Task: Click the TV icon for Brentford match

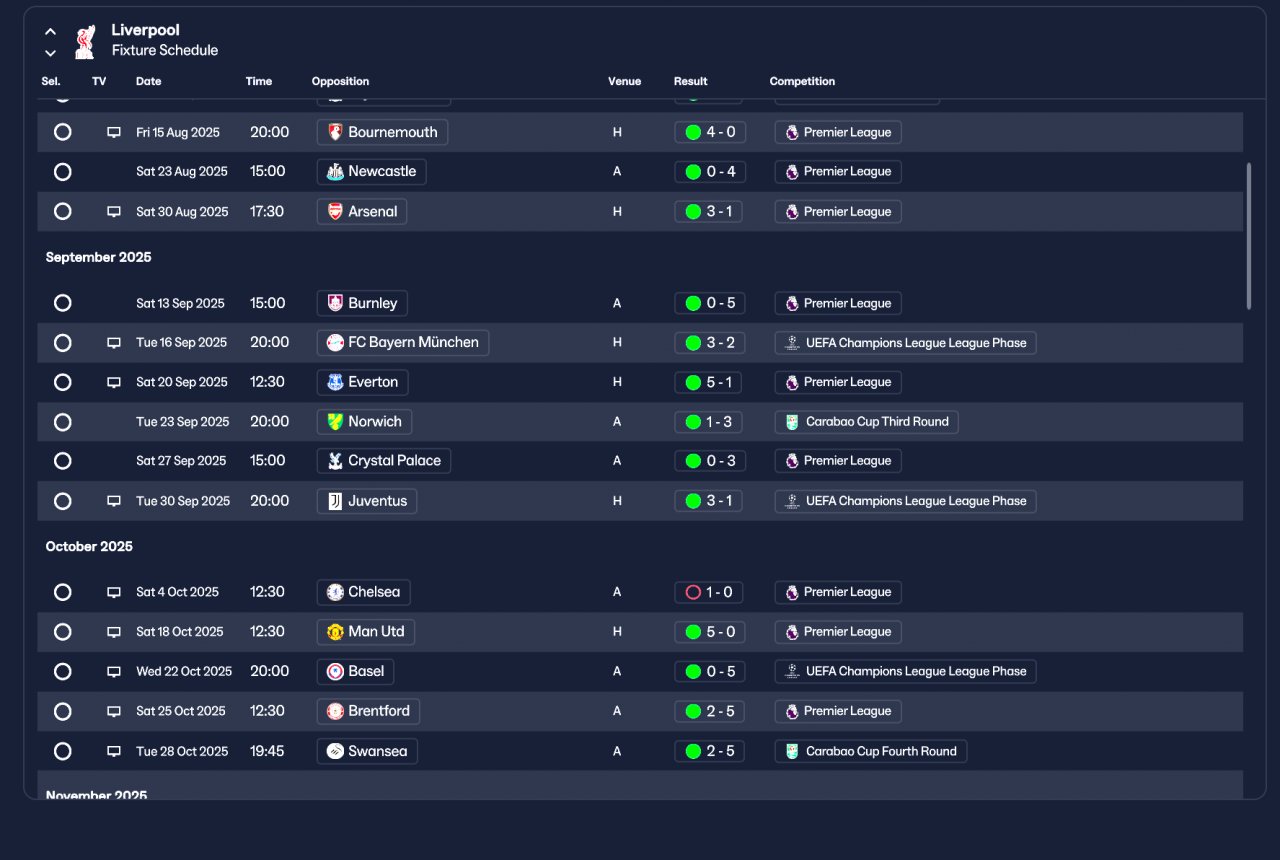Action: (114, 711)
